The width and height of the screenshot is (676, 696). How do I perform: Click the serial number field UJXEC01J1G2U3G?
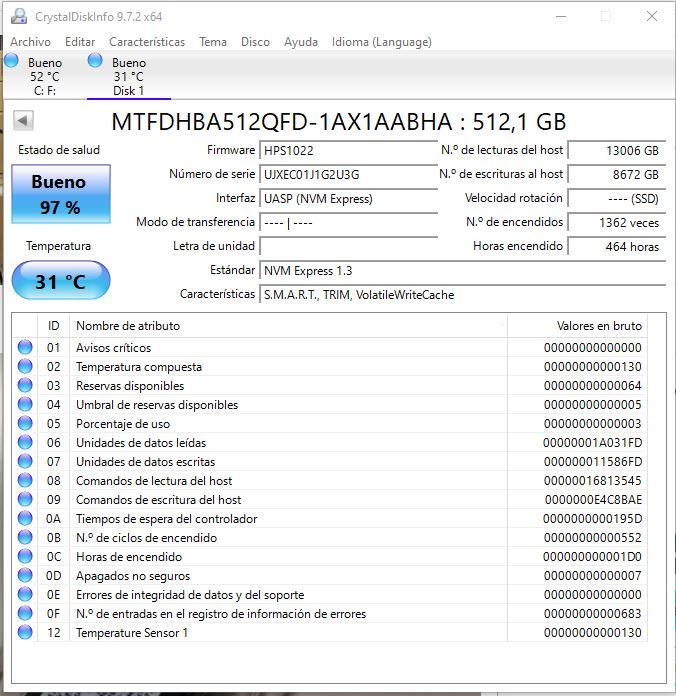(x=348, y=174)
